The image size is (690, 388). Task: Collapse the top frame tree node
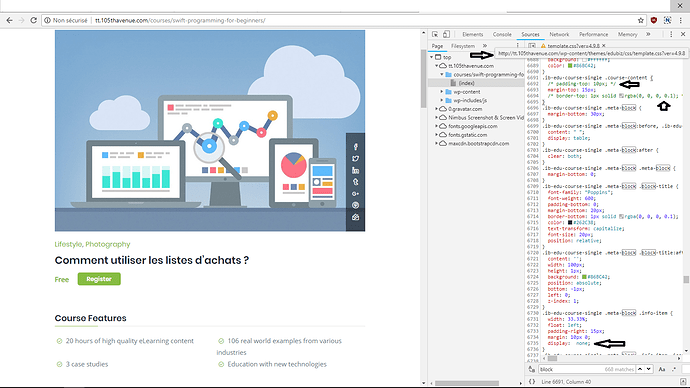click(x=431, y=57)
